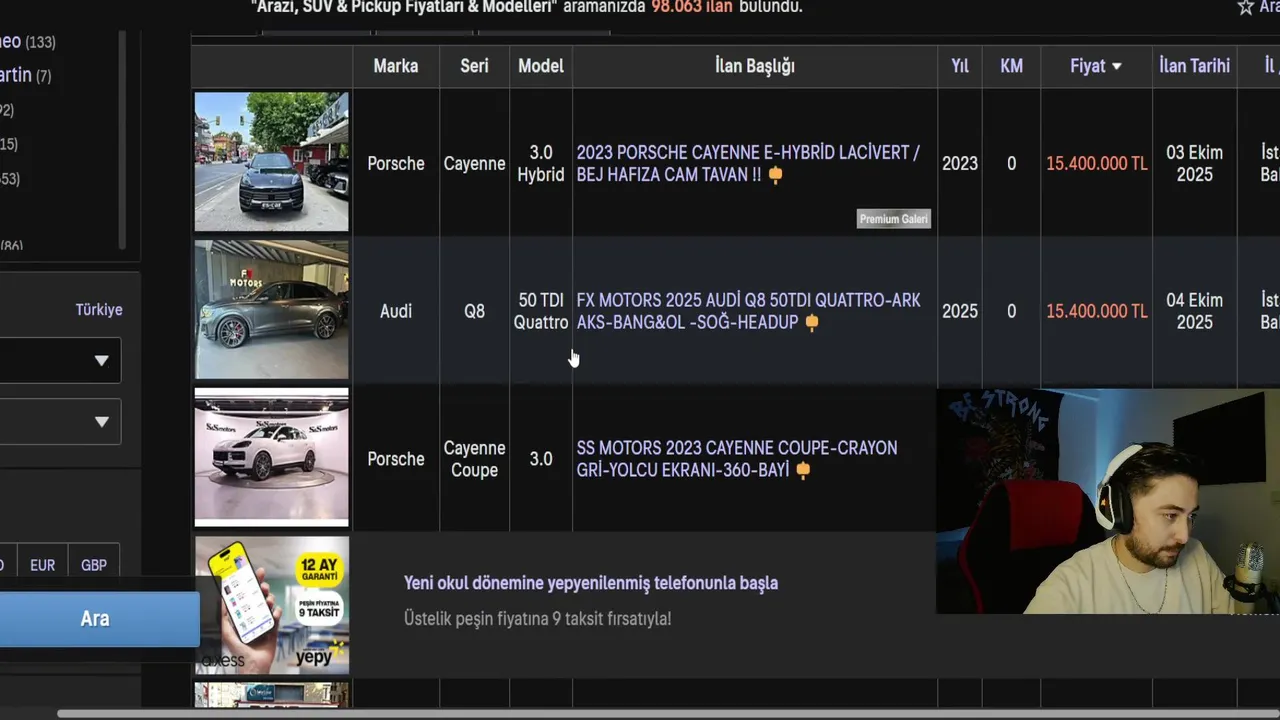Screen dimensions: 1280x720
Task: Open the second dropdown below Türkiye
Action: [x=58, y=422]
